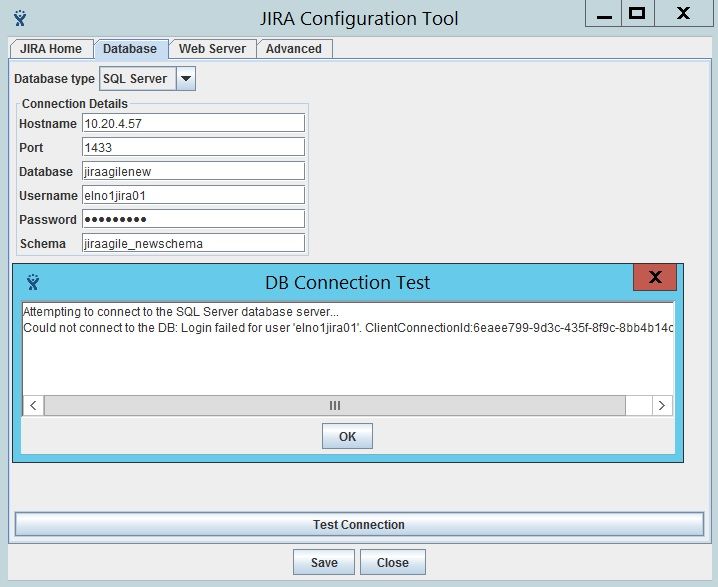Close the DB Connection Test dialog
Image resolution: width=718 pixels, height=587 pixels.
pos(655,277)
